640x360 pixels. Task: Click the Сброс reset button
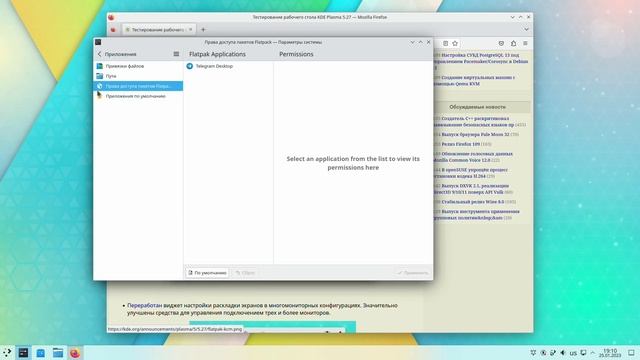[245, 273]
